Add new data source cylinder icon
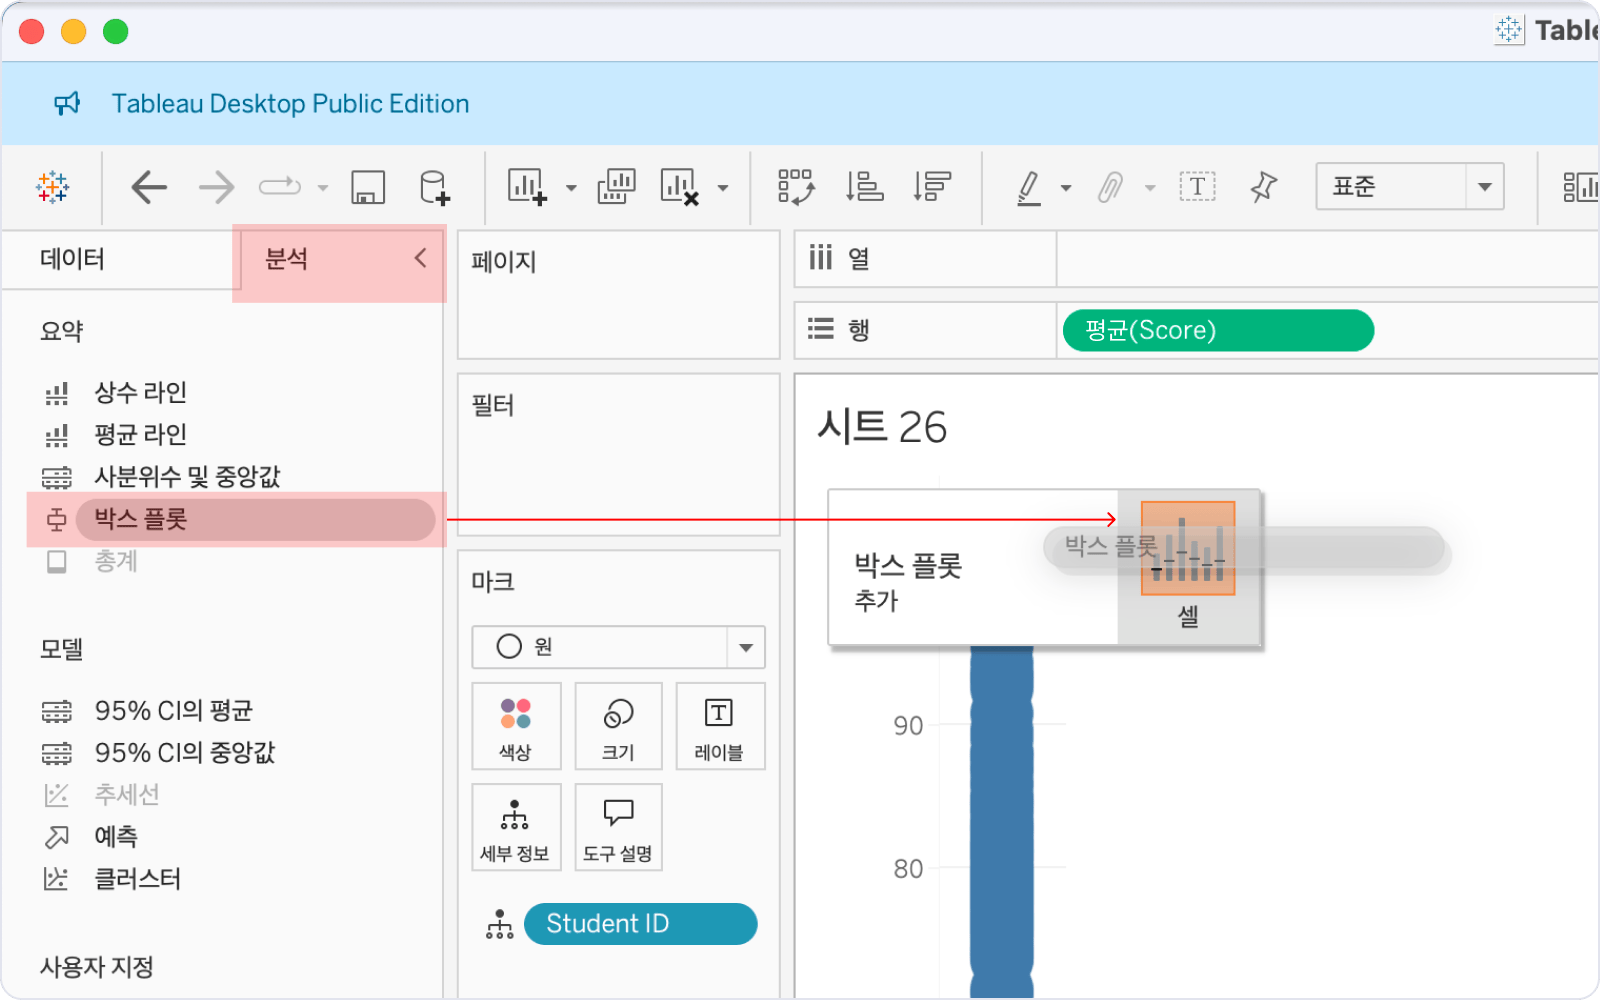The width and height of the screenshot is (1600, 1000). click(434, 187)
